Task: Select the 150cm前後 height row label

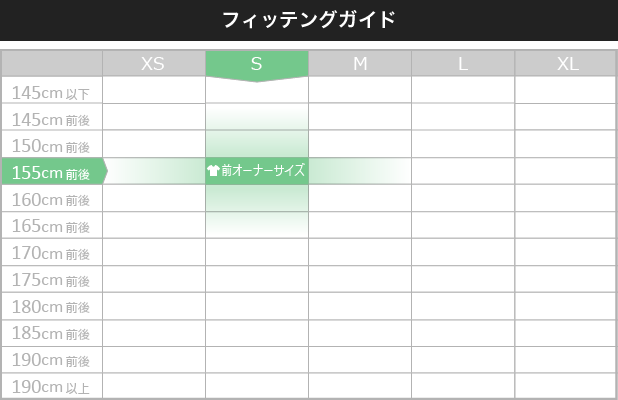Action: 52,144
